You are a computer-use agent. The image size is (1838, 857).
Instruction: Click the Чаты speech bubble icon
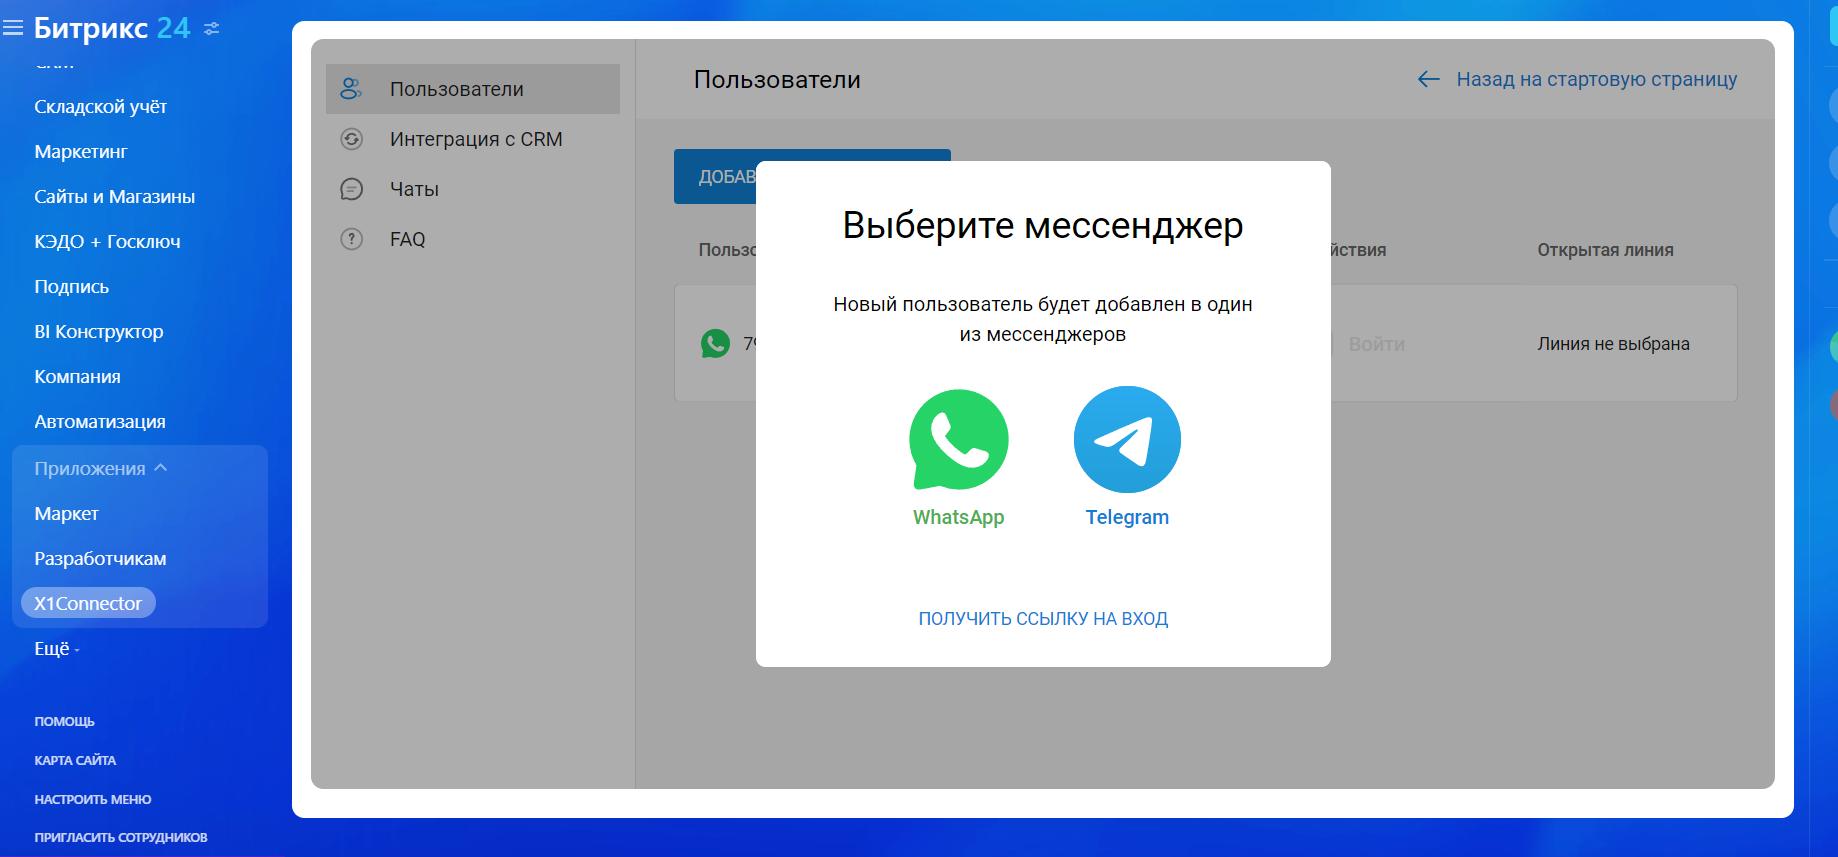click(x=351, y=189)
